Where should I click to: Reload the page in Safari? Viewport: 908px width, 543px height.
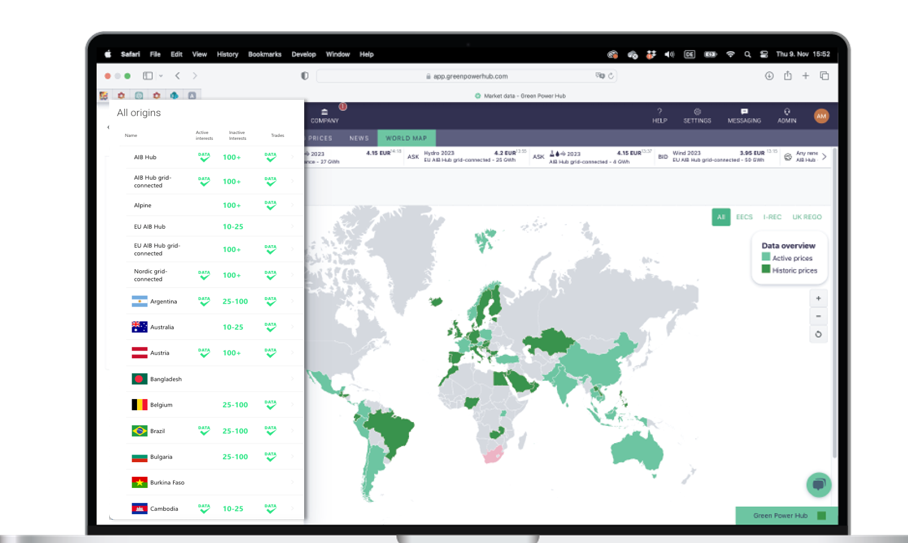611,76
